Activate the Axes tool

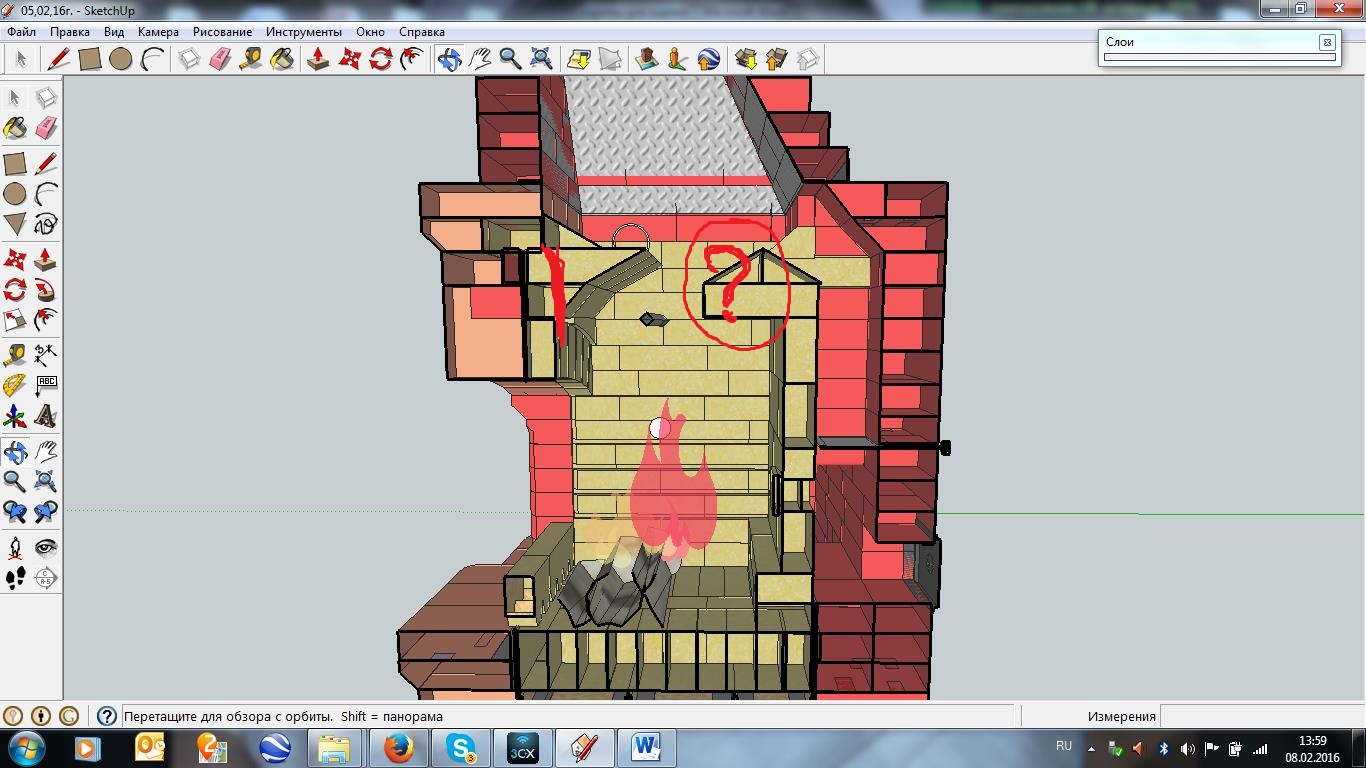pos(15,415)
